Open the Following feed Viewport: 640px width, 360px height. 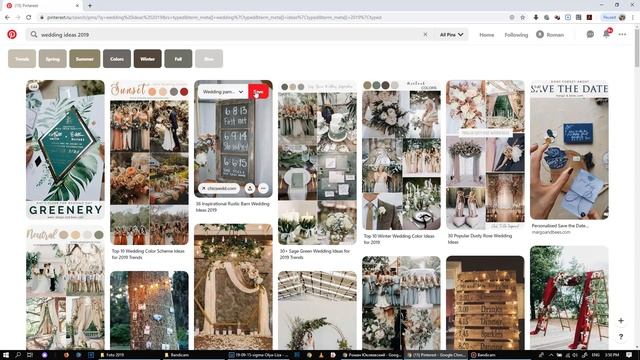[x=516, y=35]
